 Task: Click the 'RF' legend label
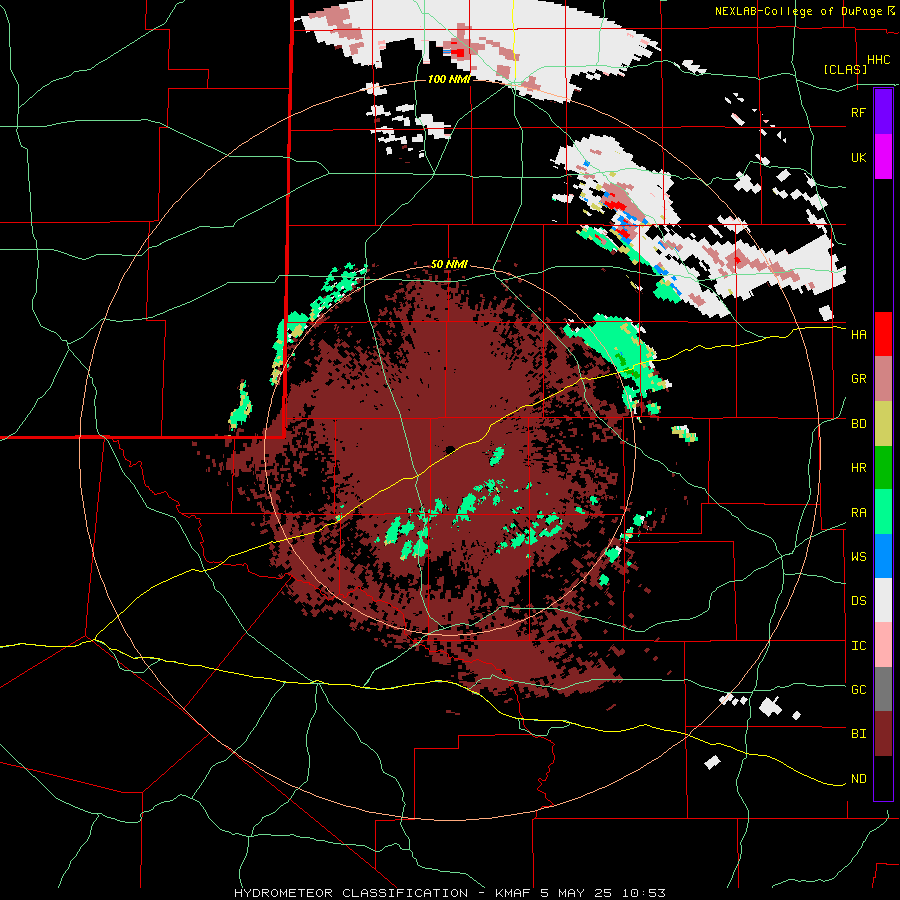(858, 112)
